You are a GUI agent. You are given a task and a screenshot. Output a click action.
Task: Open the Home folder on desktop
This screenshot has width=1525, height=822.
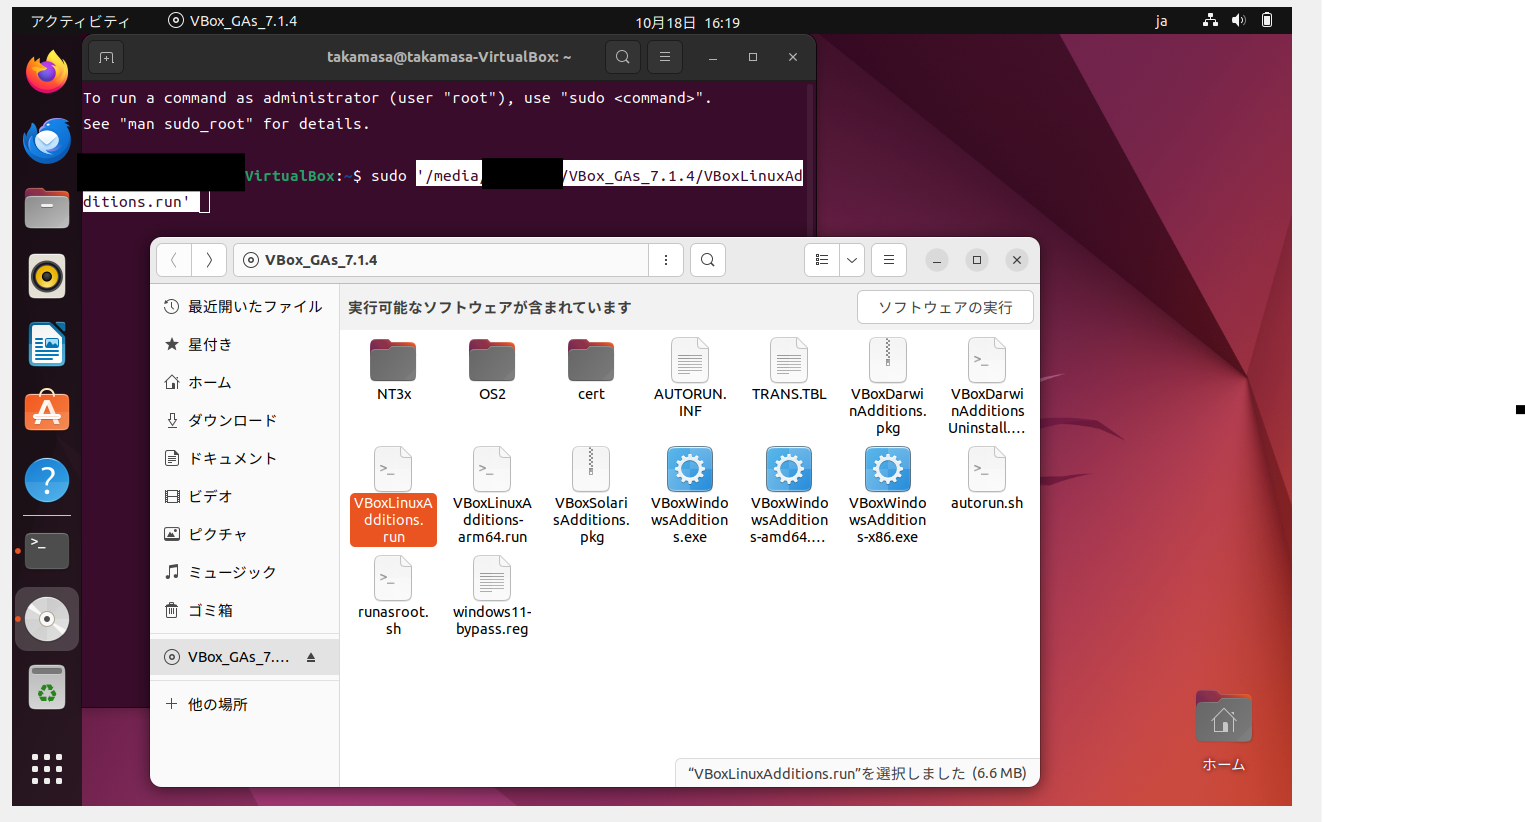click(x=1223, y=732)
